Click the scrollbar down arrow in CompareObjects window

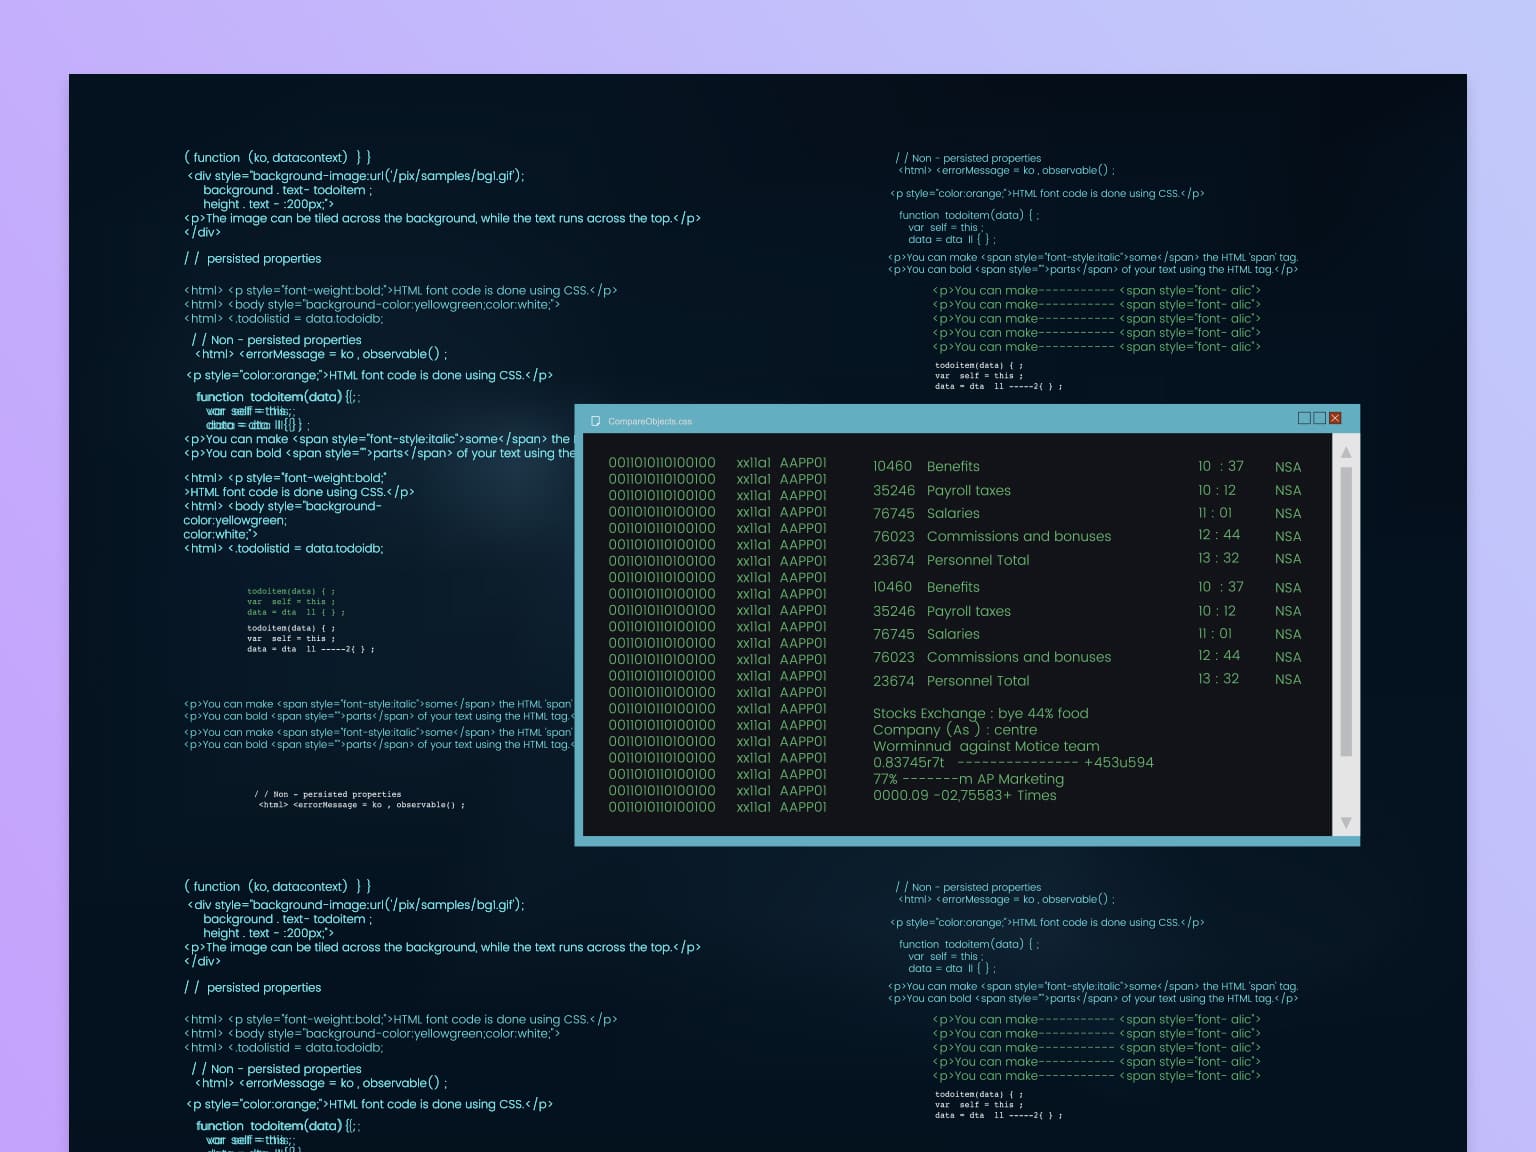[x=1346, y=823]
